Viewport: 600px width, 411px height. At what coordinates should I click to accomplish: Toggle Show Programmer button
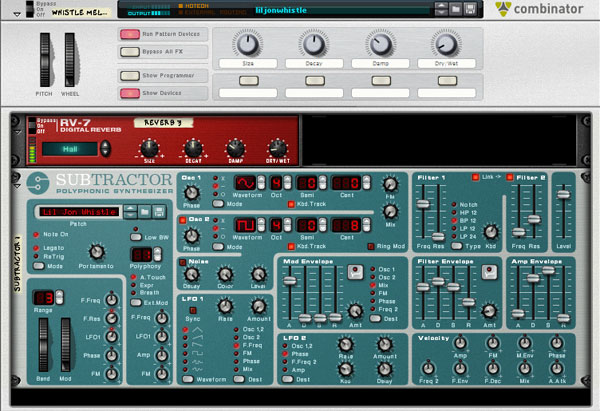(130, 75)
